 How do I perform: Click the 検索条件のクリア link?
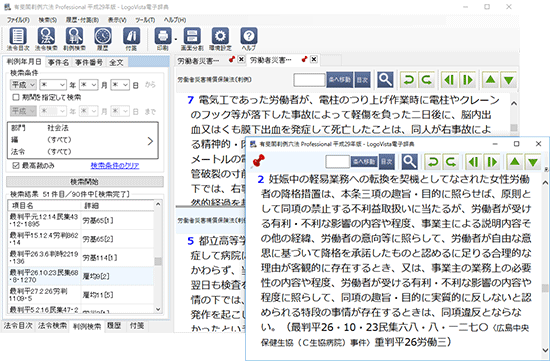[x=115, y=166]
